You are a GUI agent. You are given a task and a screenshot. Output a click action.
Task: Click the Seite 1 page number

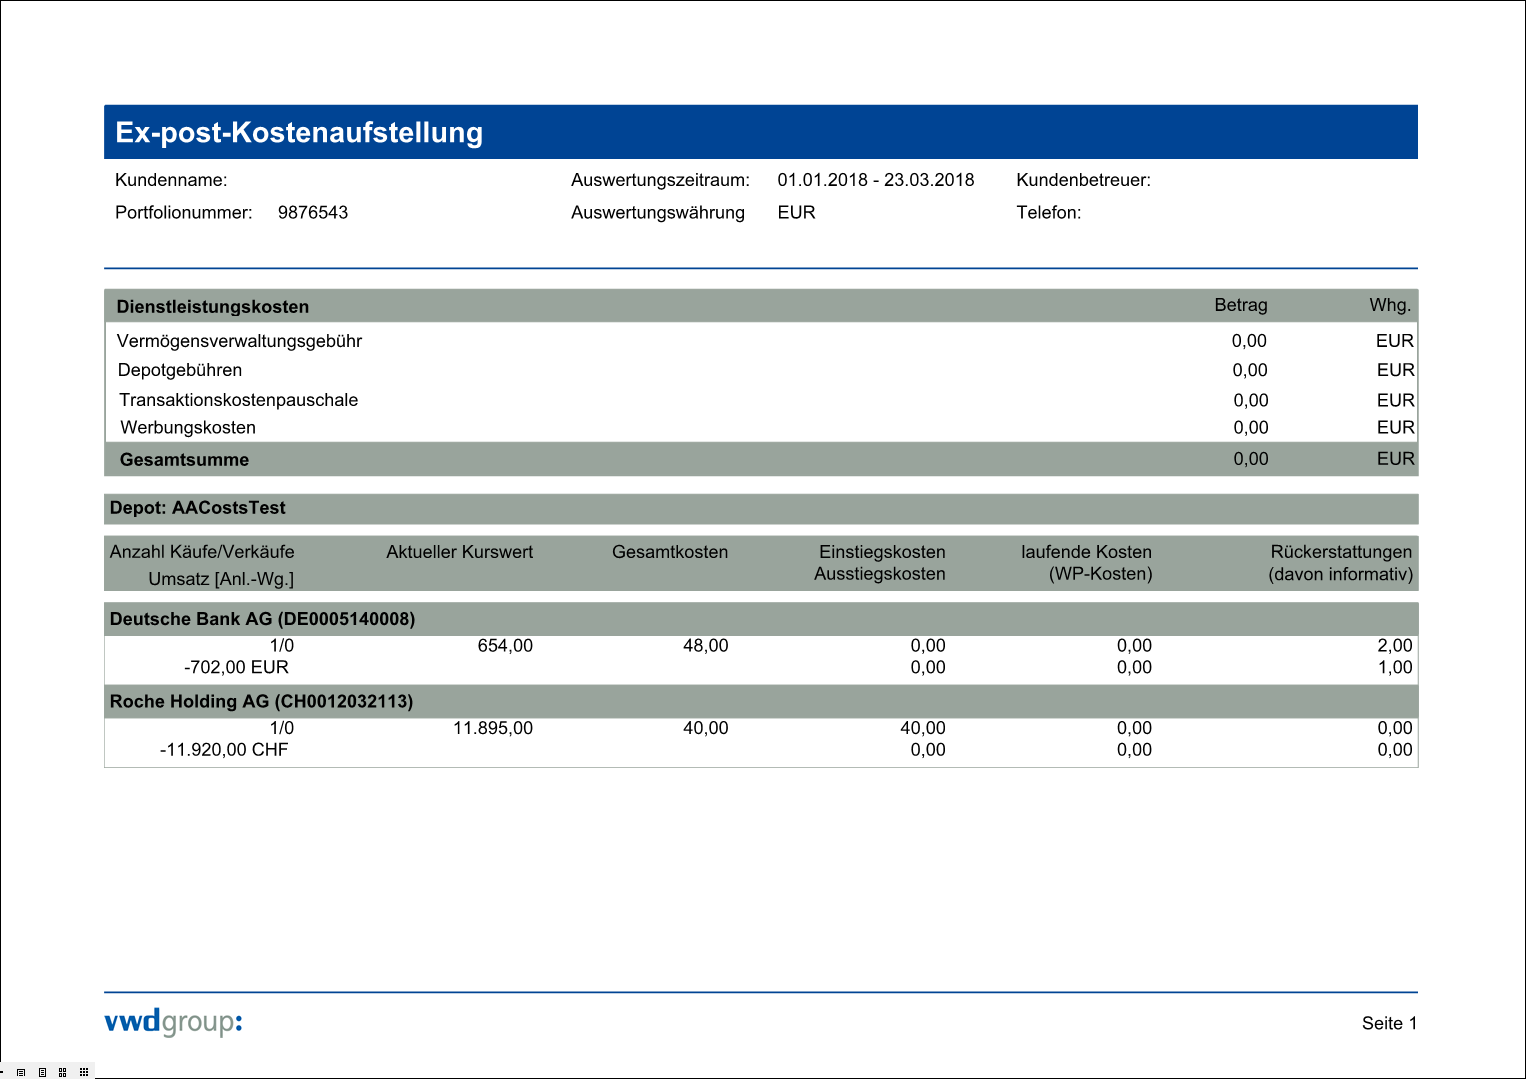pos(1389,1023)
